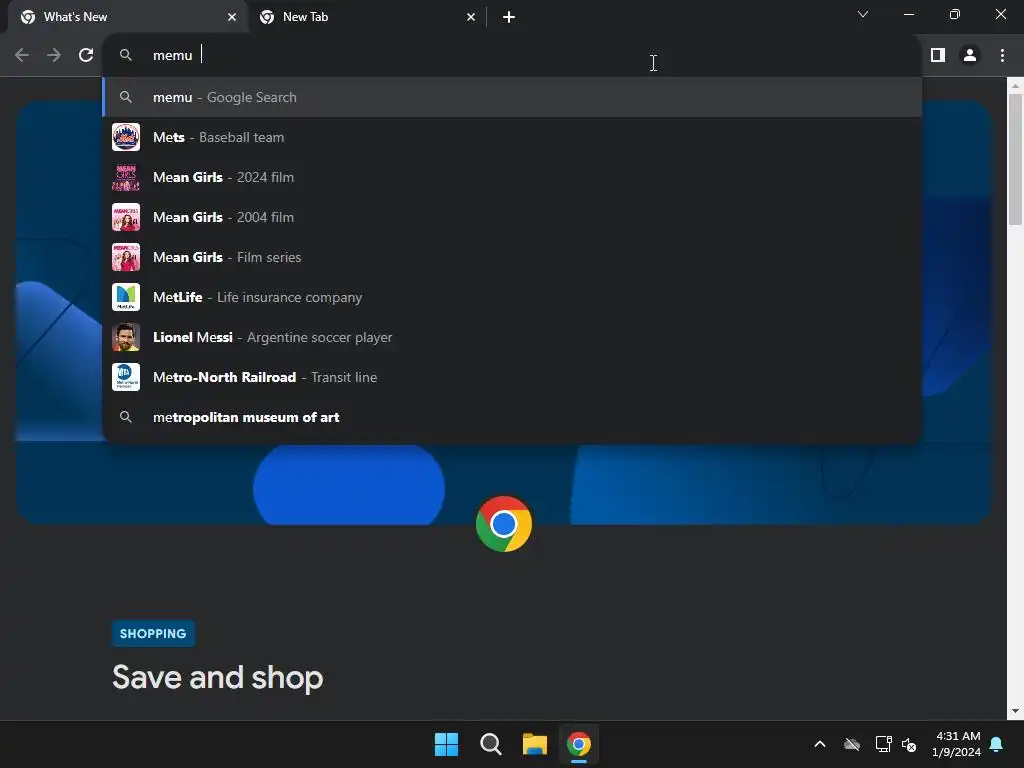Click the 'Save and shop' heading

point(217,677)
